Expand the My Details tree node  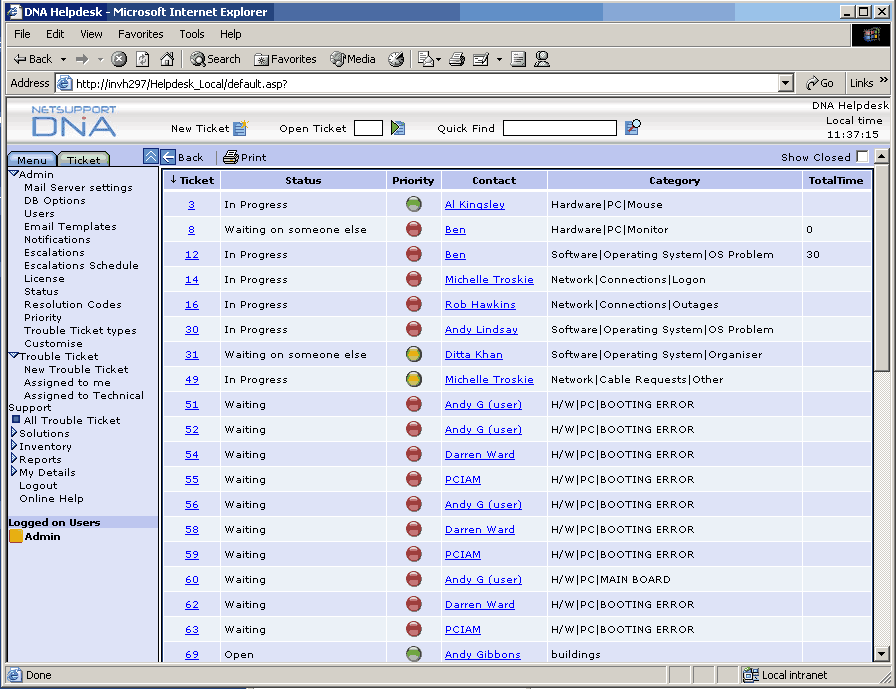pos(14,471)
